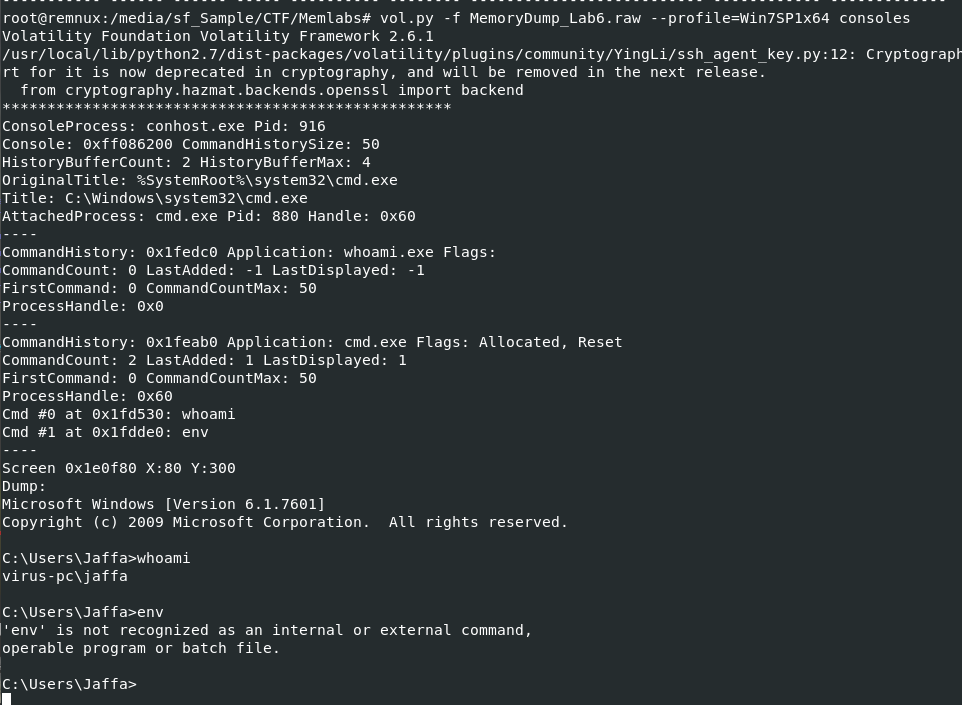Screen dimensions: 962x705
Task: Click the virus-pc\jaffa output line
Action: [x=65, y=576]
